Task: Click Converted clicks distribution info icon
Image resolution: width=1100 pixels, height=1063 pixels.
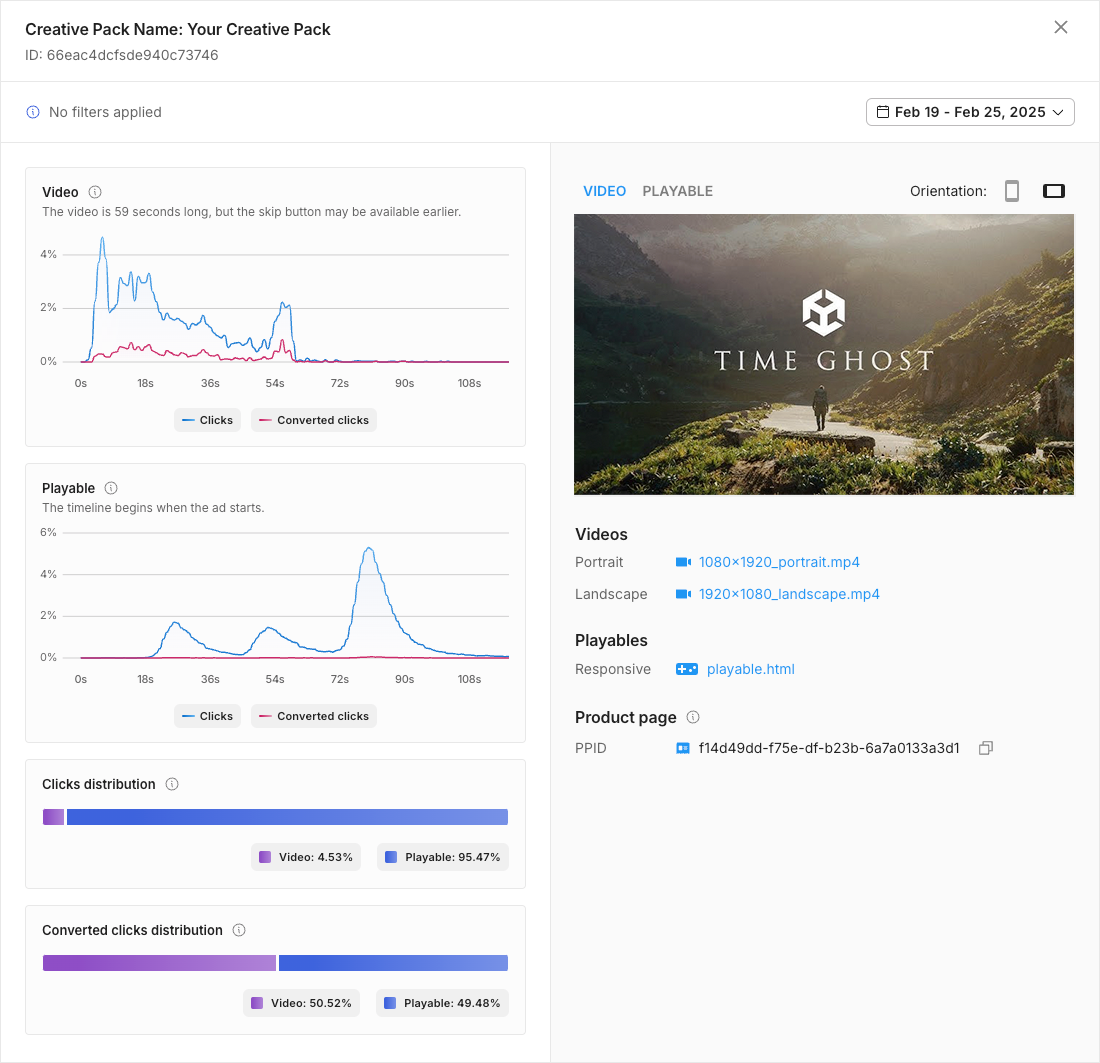Action: [x=239, y=930]
